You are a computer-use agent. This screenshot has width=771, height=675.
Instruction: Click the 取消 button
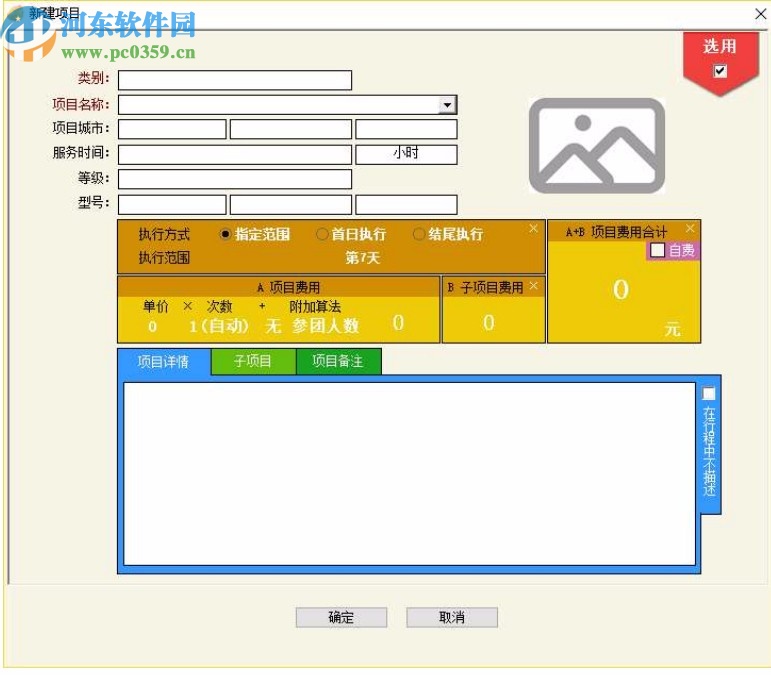[452, 617]
